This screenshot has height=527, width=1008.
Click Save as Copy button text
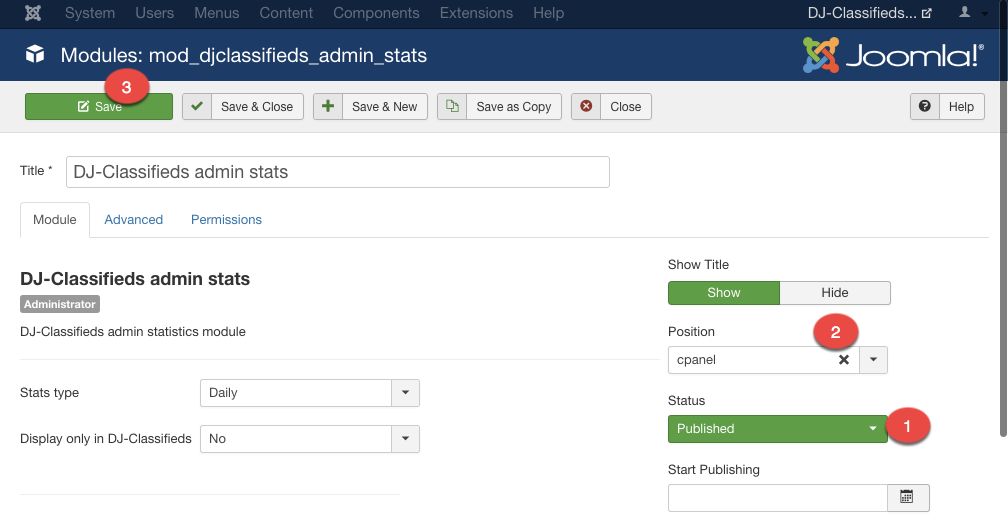coord(514,107)
